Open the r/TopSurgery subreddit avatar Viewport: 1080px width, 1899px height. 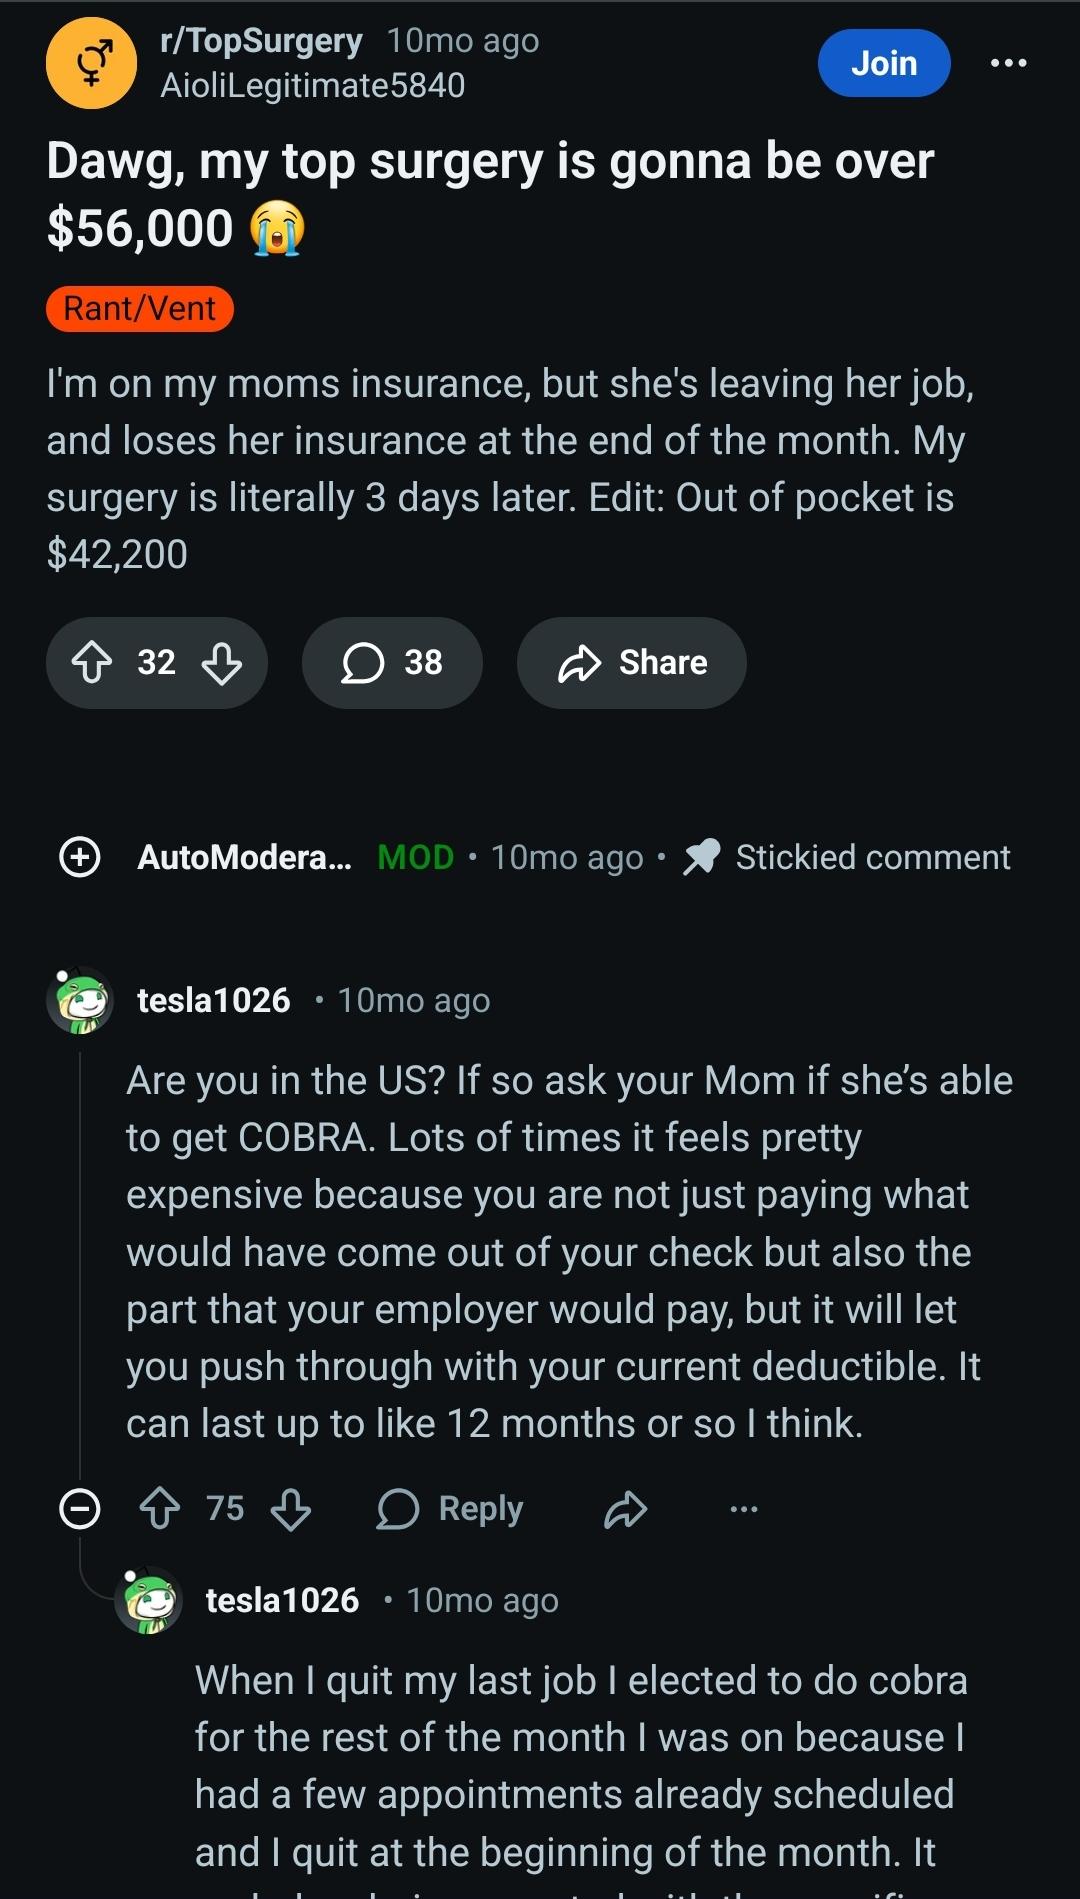click(91, 63)
